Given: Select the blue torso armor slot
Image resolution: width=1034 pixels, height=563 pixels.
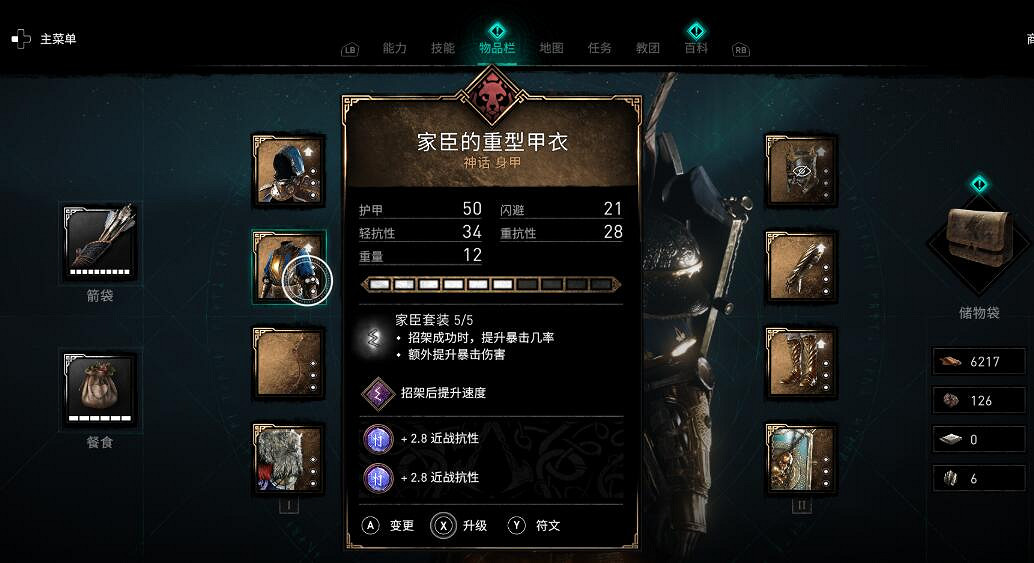Looking at the screenshot, I should point(289,267).
